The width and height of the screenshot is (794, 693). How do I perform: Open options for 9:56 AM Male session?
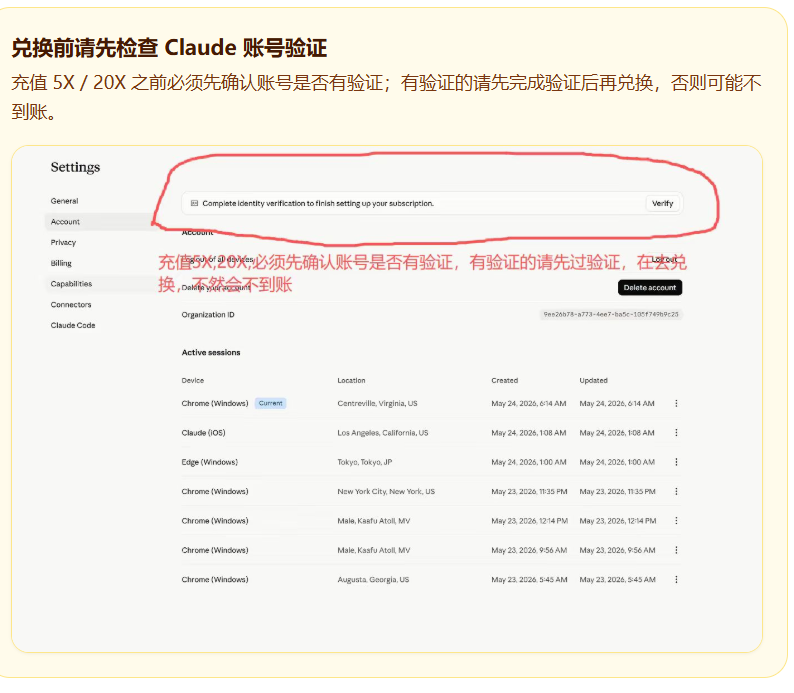(x=676, y=550)
